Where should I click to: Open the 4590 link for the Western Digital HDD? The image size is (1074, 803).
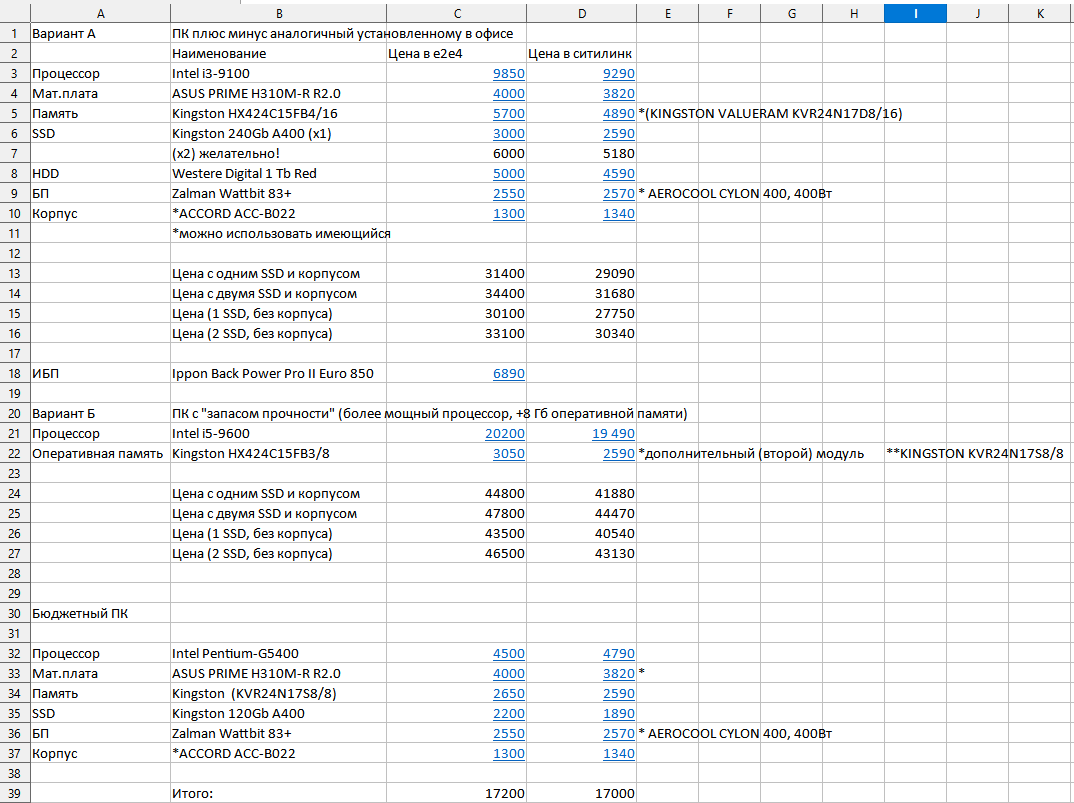coord(618,174)
